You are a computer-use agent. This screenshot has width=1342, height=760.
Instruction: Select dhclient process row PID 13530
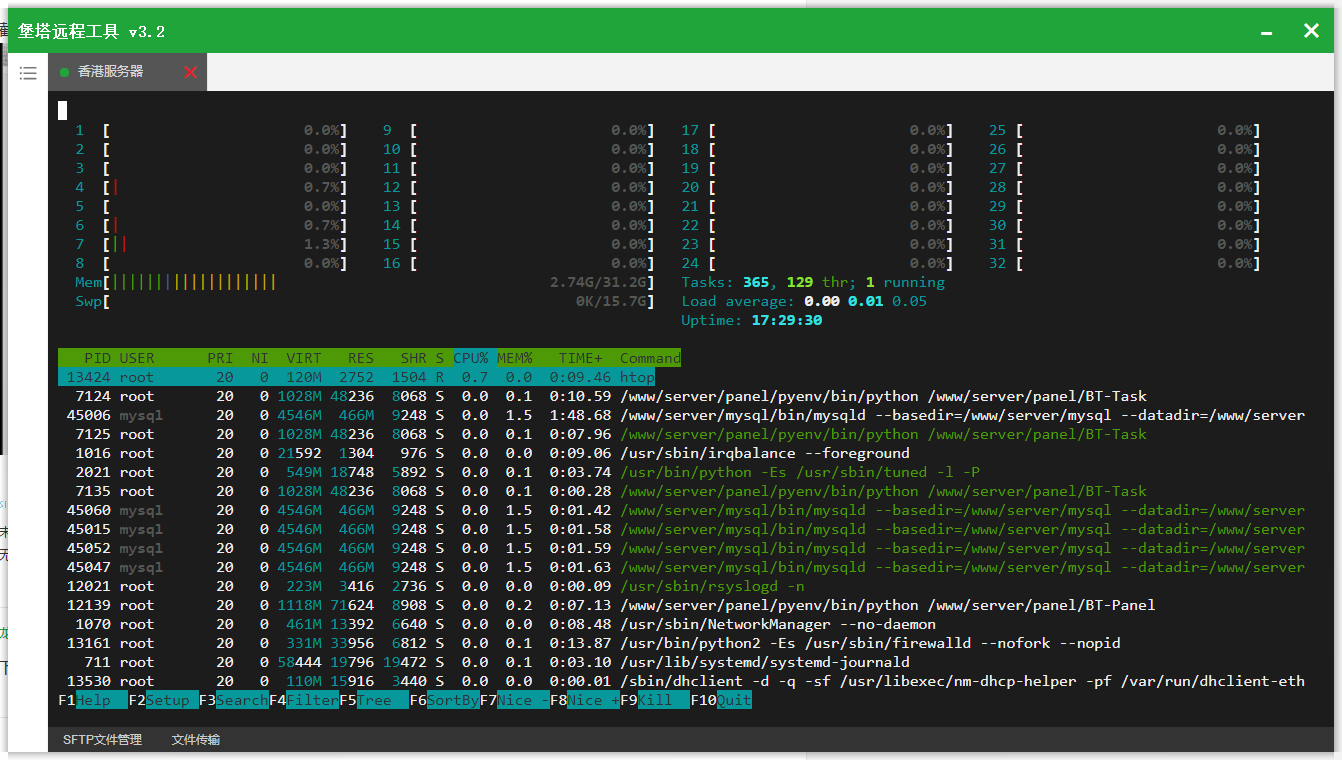(681, 681)
